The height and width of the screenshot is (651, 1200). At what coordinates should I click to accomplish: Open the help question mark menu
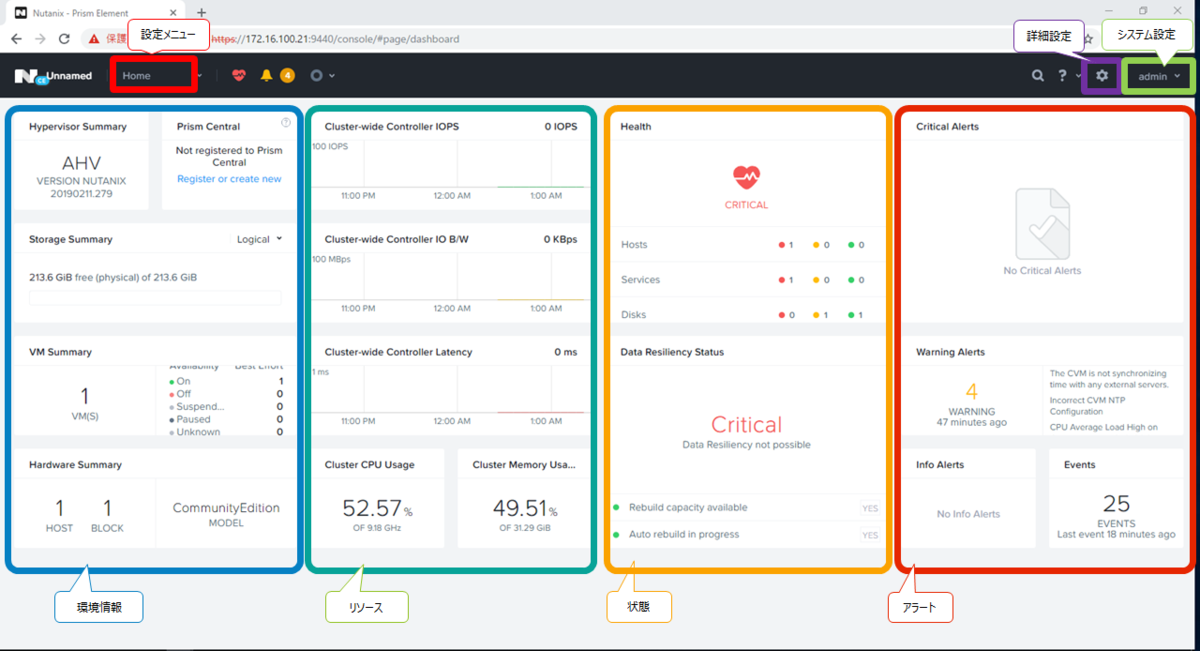(1067, 76)
